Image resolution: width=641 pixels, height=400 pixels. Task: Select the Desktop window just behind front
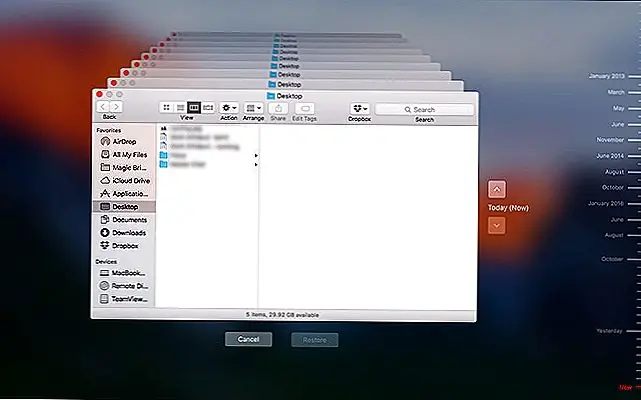point(285,84)
